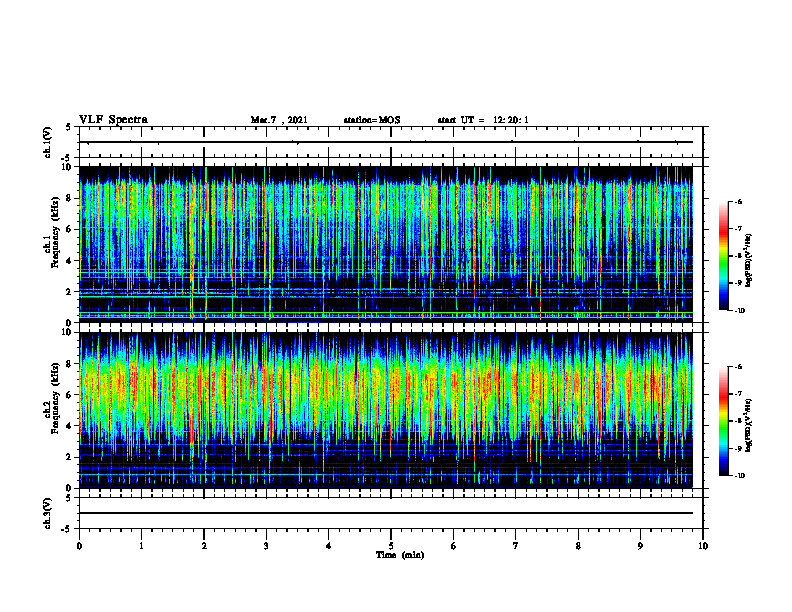Click the ch.3 voltage waveform trace

coord(386,513)
